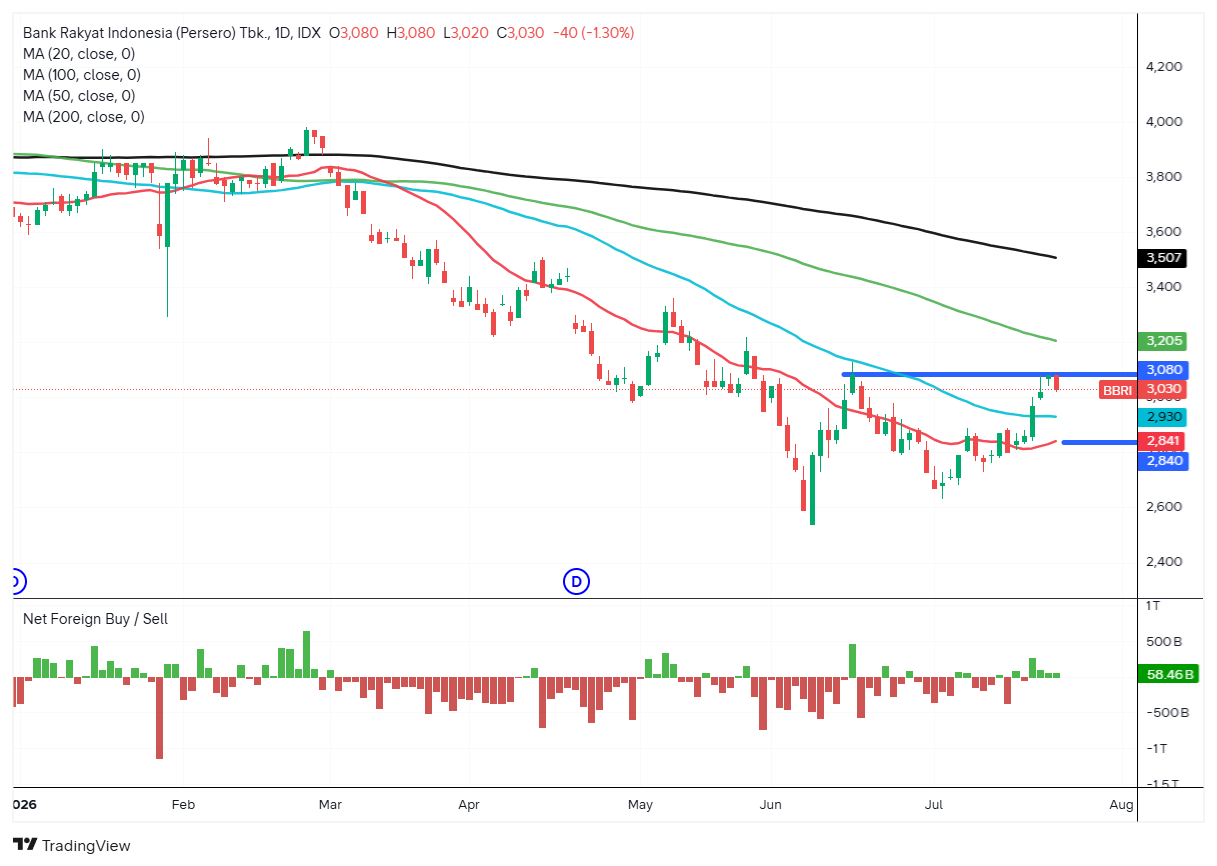The height and width of the screenshot is (866, 1217).
Task: Click the Bank Rakyat Indonesia symbol title
Action: [172, 33]
